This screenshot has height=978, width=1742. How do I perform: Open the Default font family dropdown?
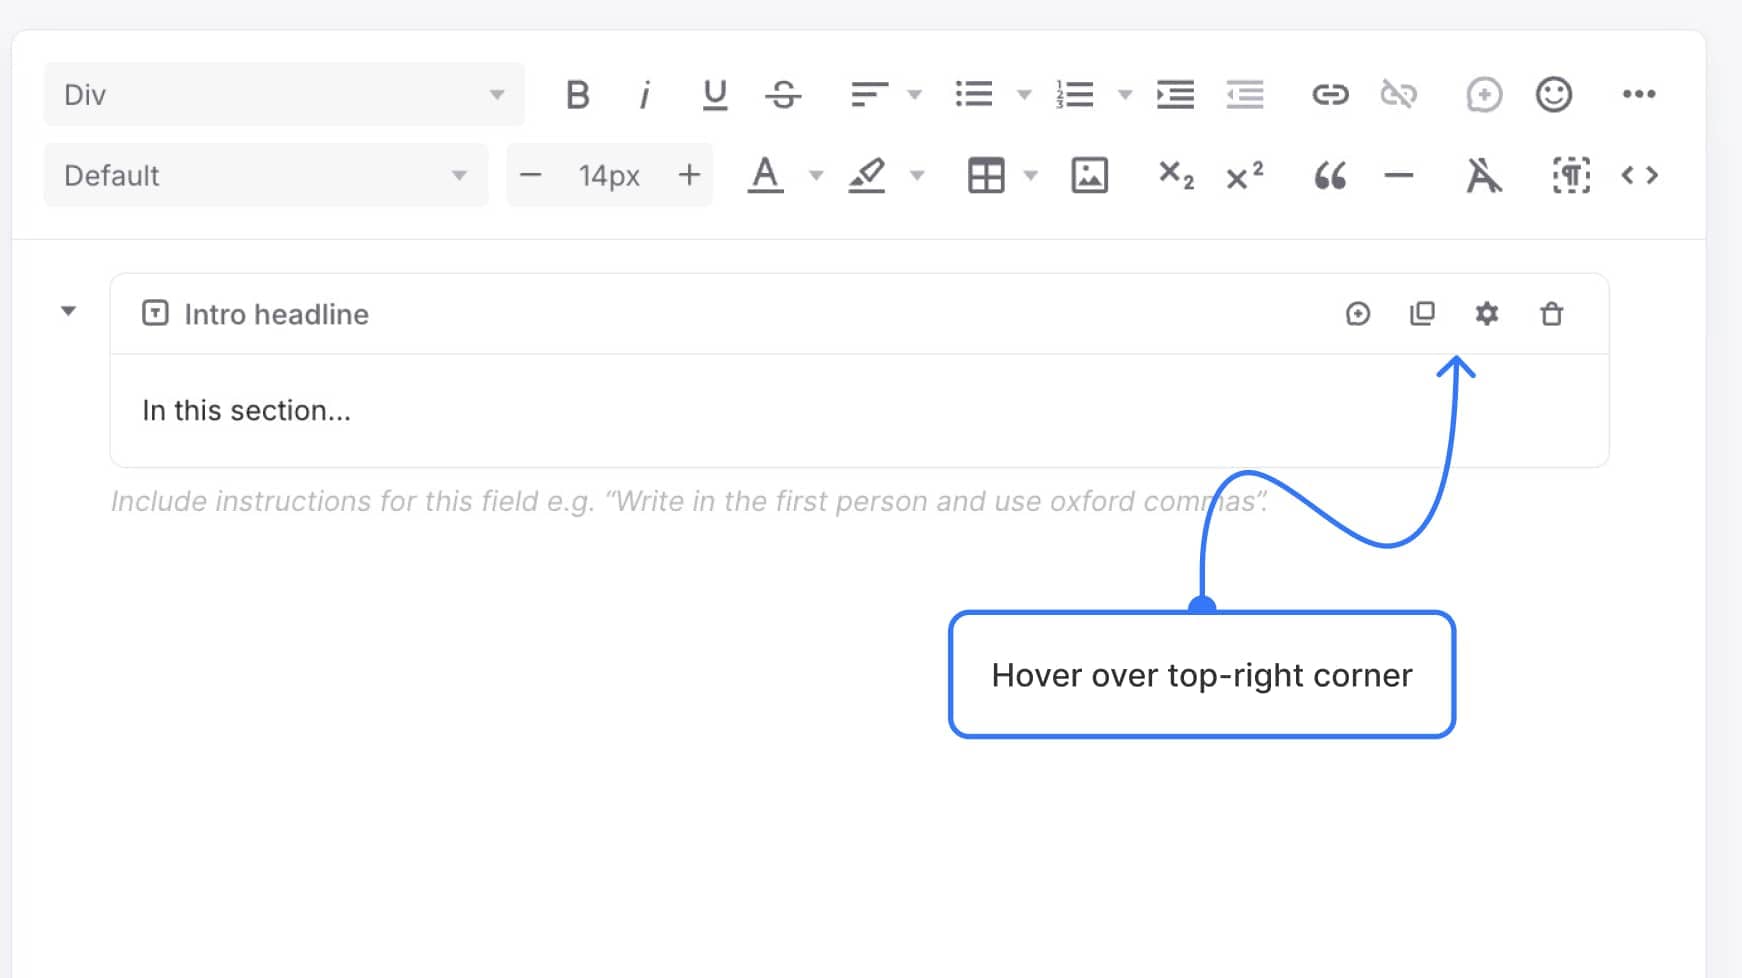coord(266,175)
